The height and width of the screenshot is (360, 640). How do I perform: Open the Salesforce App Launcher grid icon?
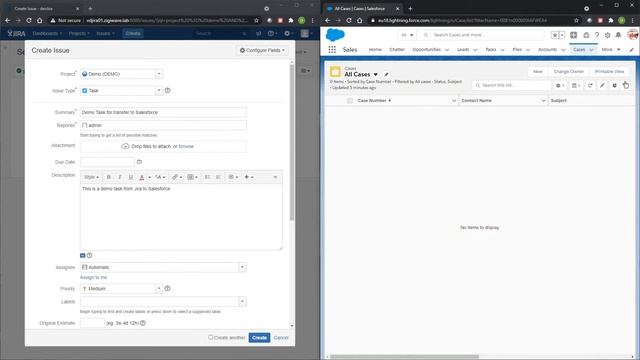point(332,49)
